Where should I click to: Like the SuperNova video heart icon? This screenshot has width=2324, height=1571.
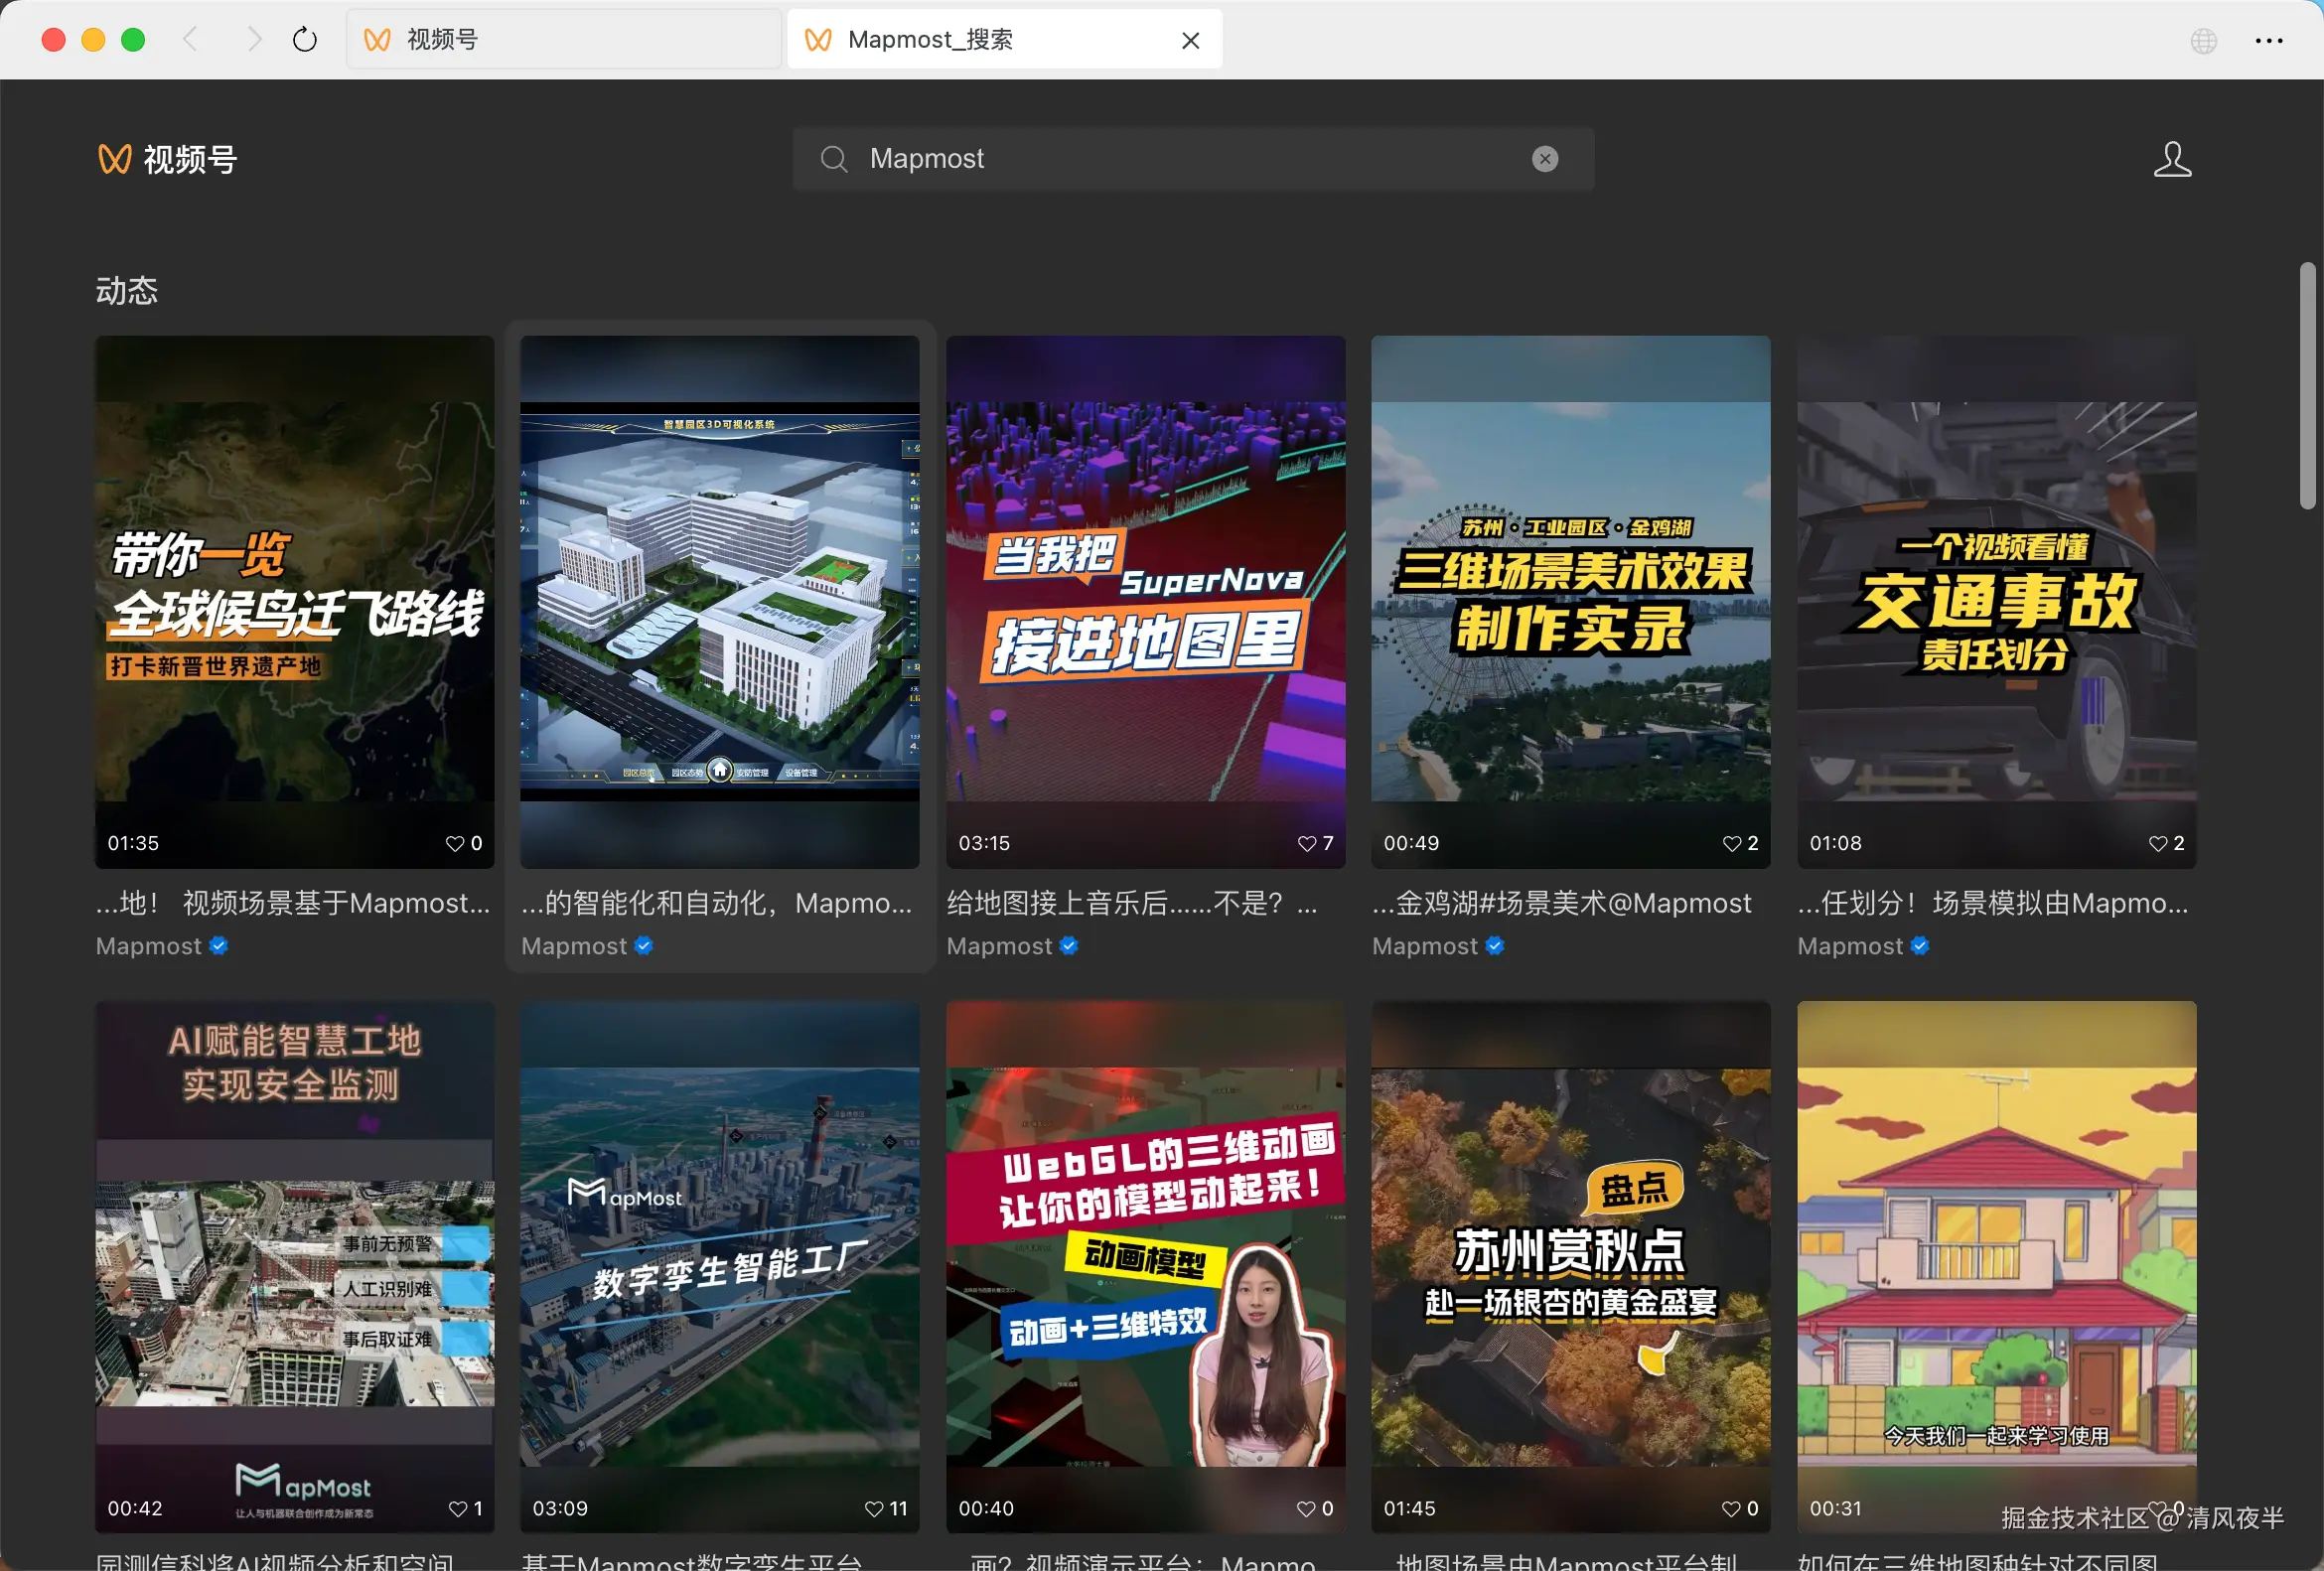pos(1306,844)
